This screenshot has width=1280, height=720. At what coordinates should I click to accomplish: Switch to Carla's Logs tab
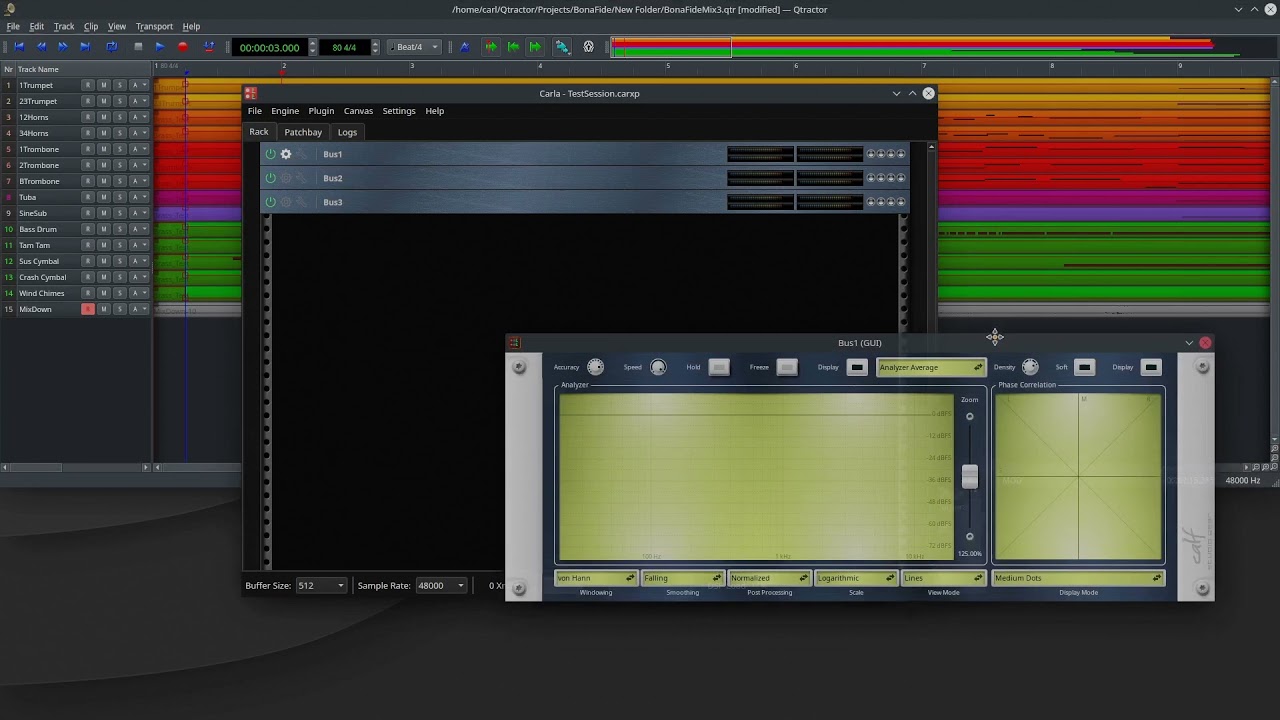[347, 132]
